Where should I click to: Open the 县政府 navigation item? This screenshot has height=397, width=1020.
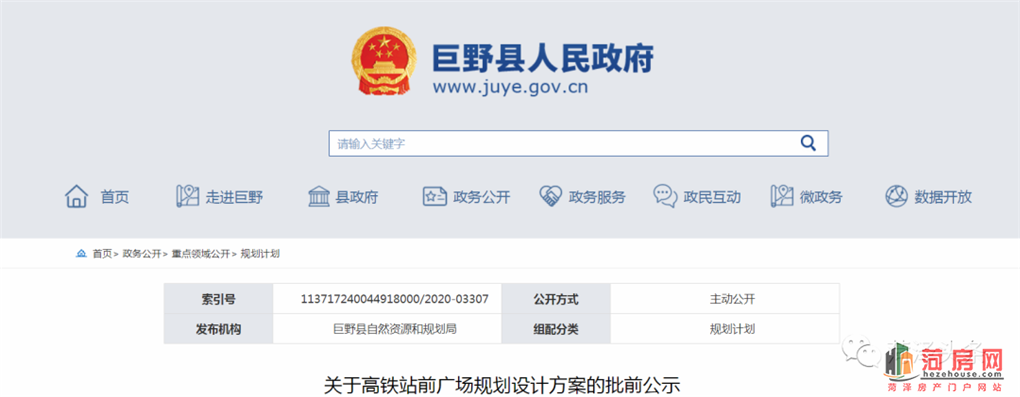(x=356, y=197)
